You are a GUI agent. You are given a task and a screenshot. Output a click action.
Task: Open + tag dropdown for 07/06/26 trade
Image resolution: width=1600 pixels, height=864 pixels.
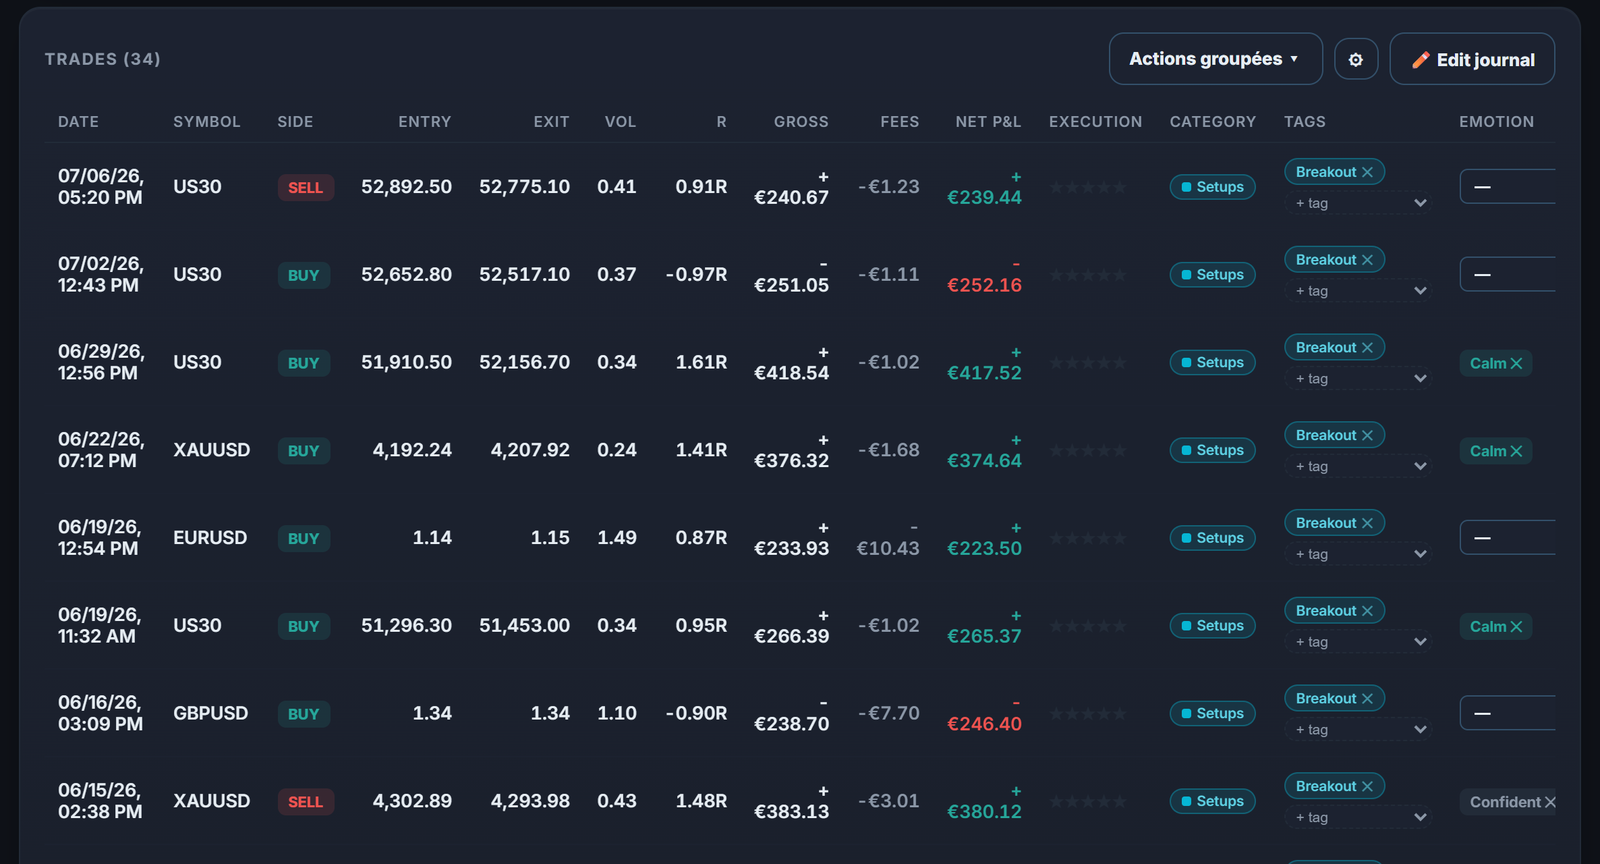(1358, 203)
